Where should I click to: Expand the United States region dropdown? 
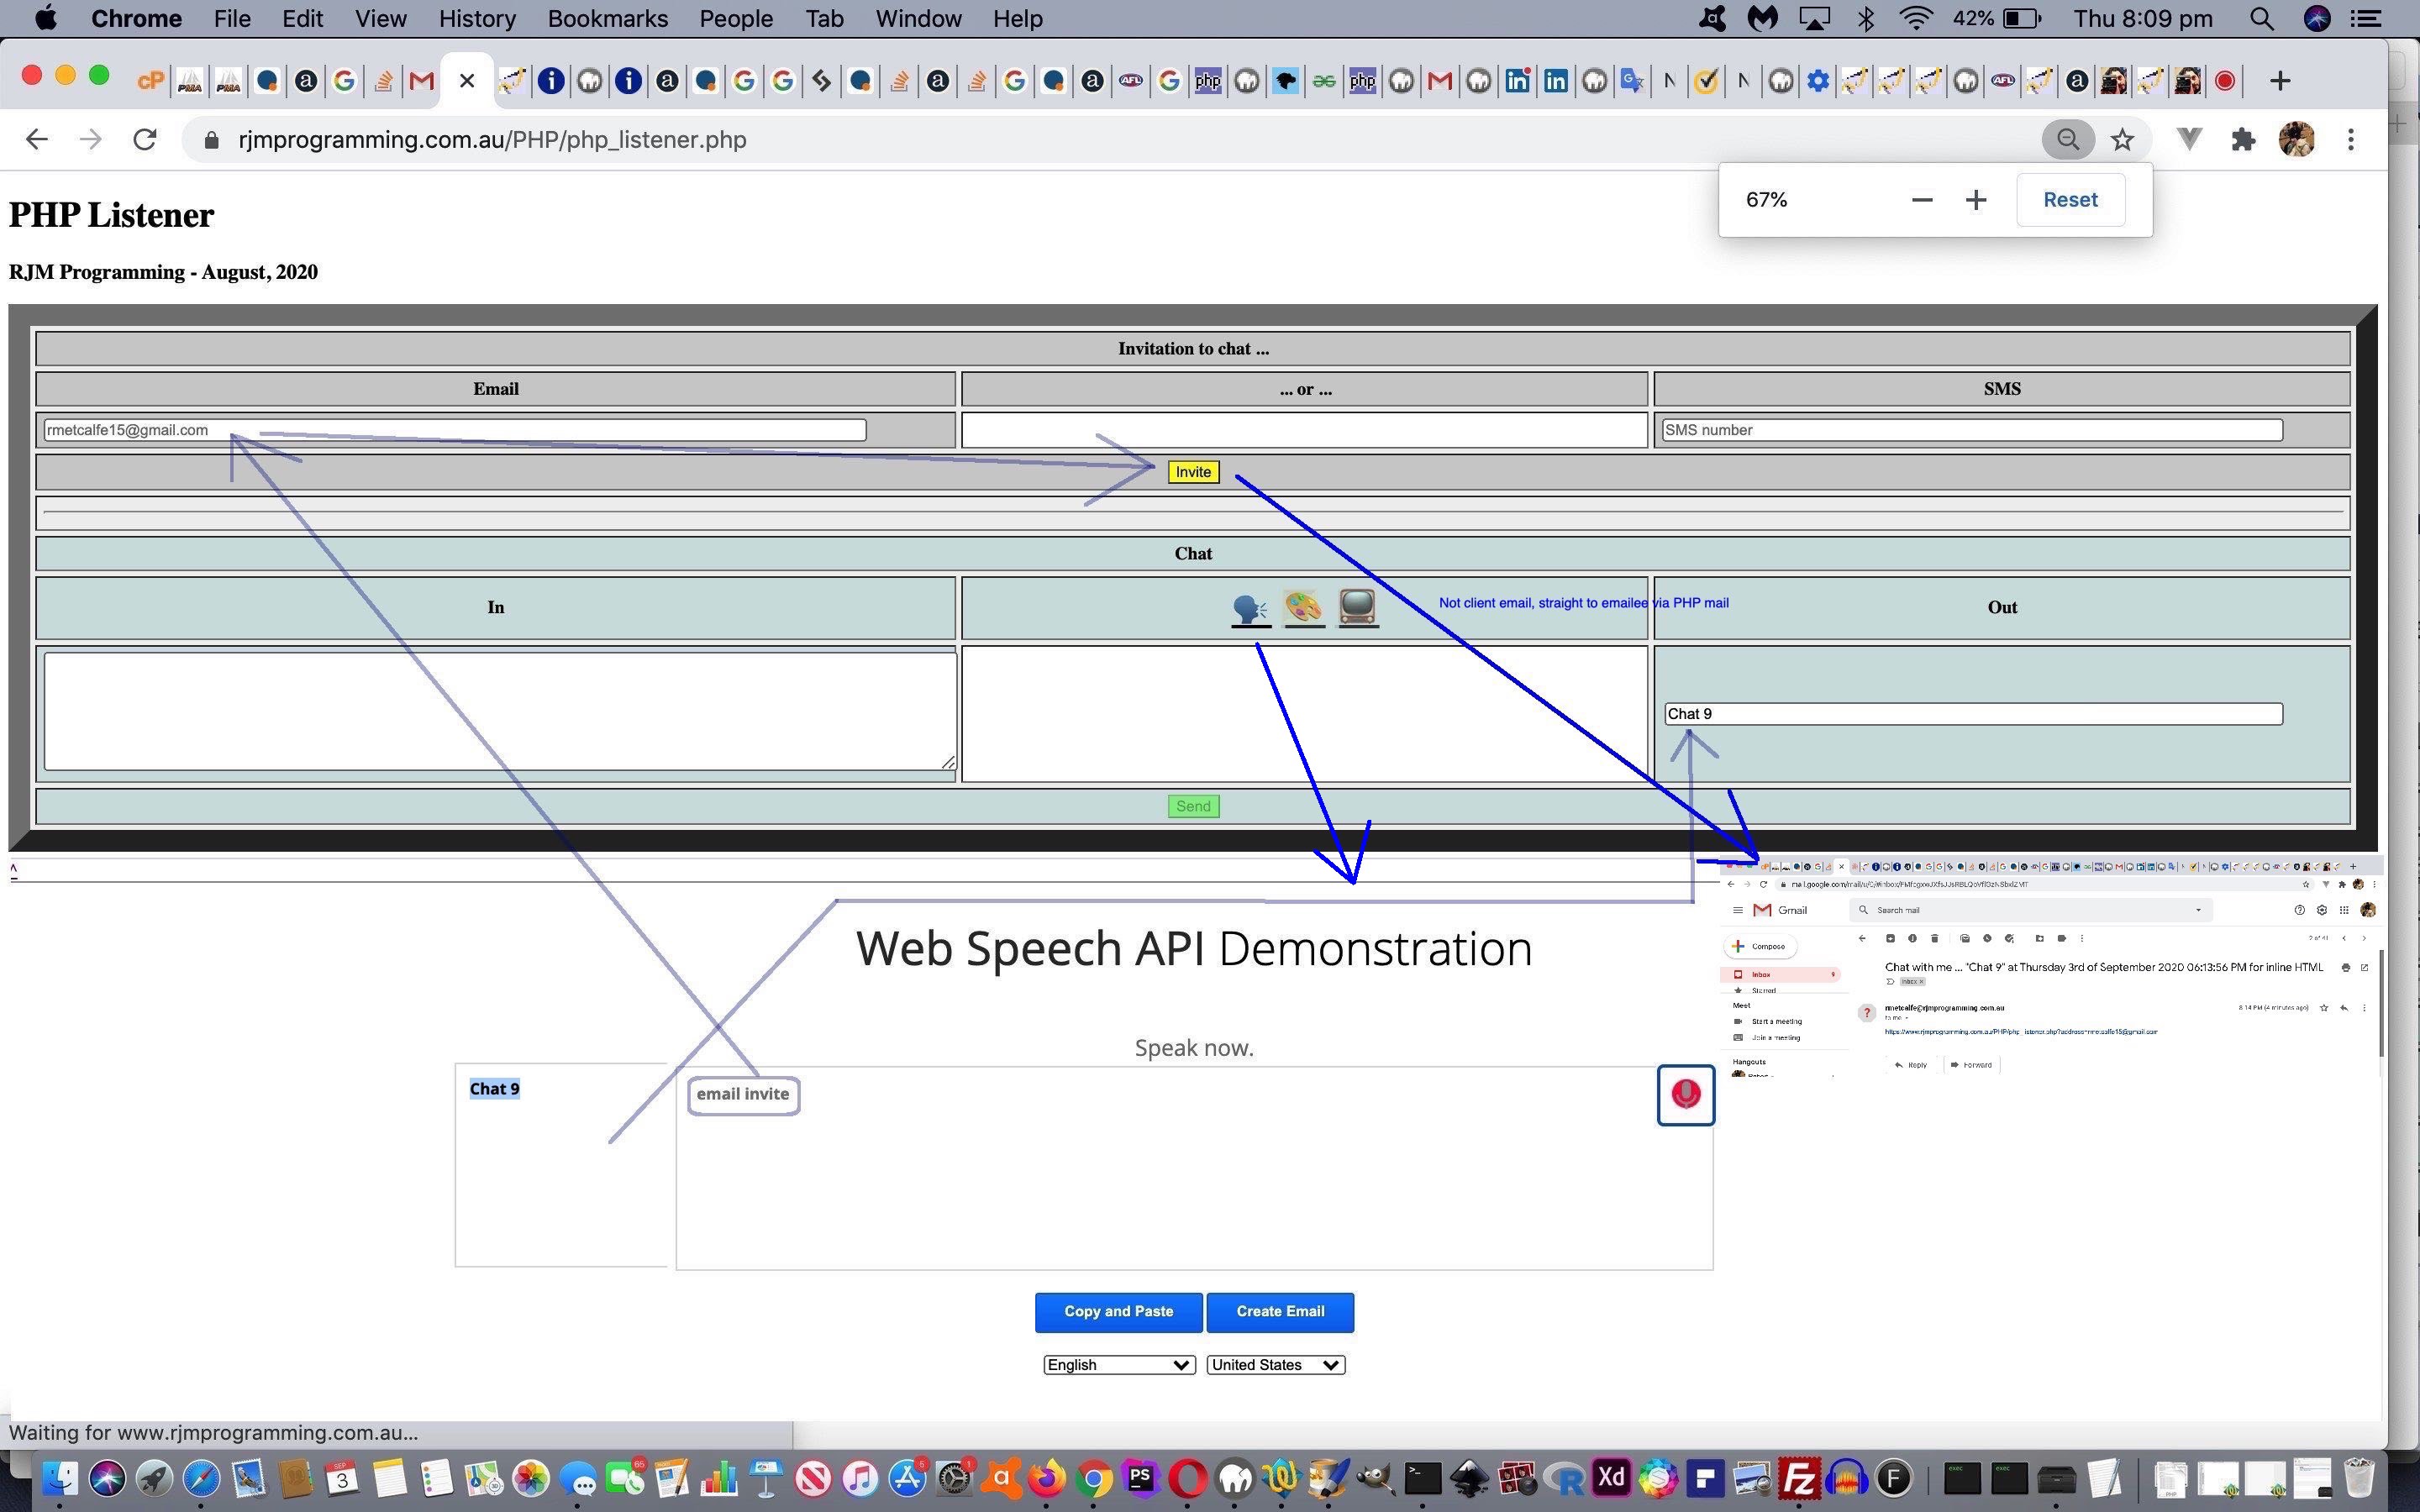click(1275, 1365)
